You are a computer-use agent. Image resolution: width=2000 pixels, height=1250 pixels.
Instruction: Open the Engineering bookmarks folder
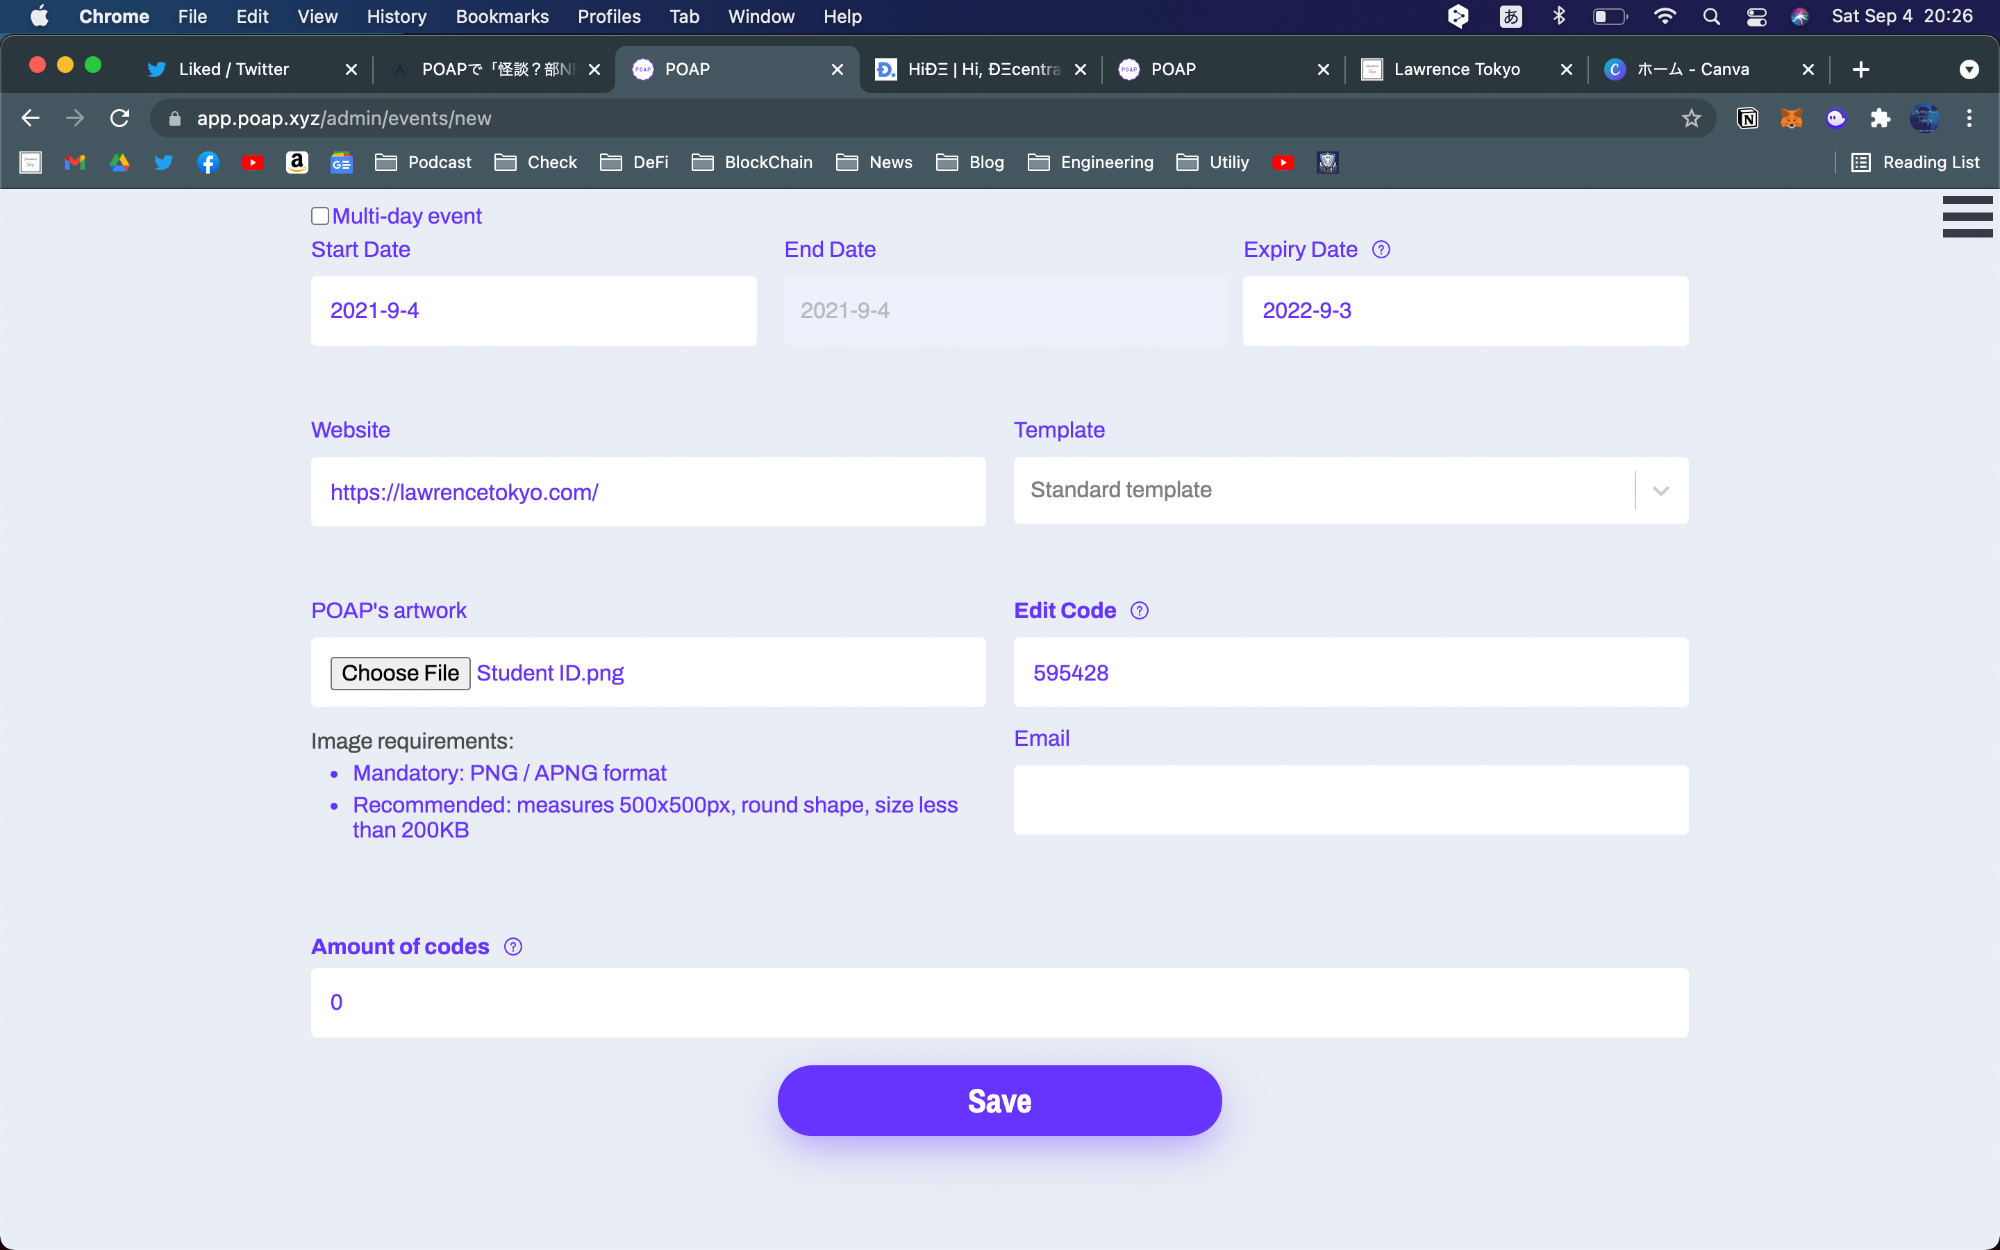pos(1090,162)
